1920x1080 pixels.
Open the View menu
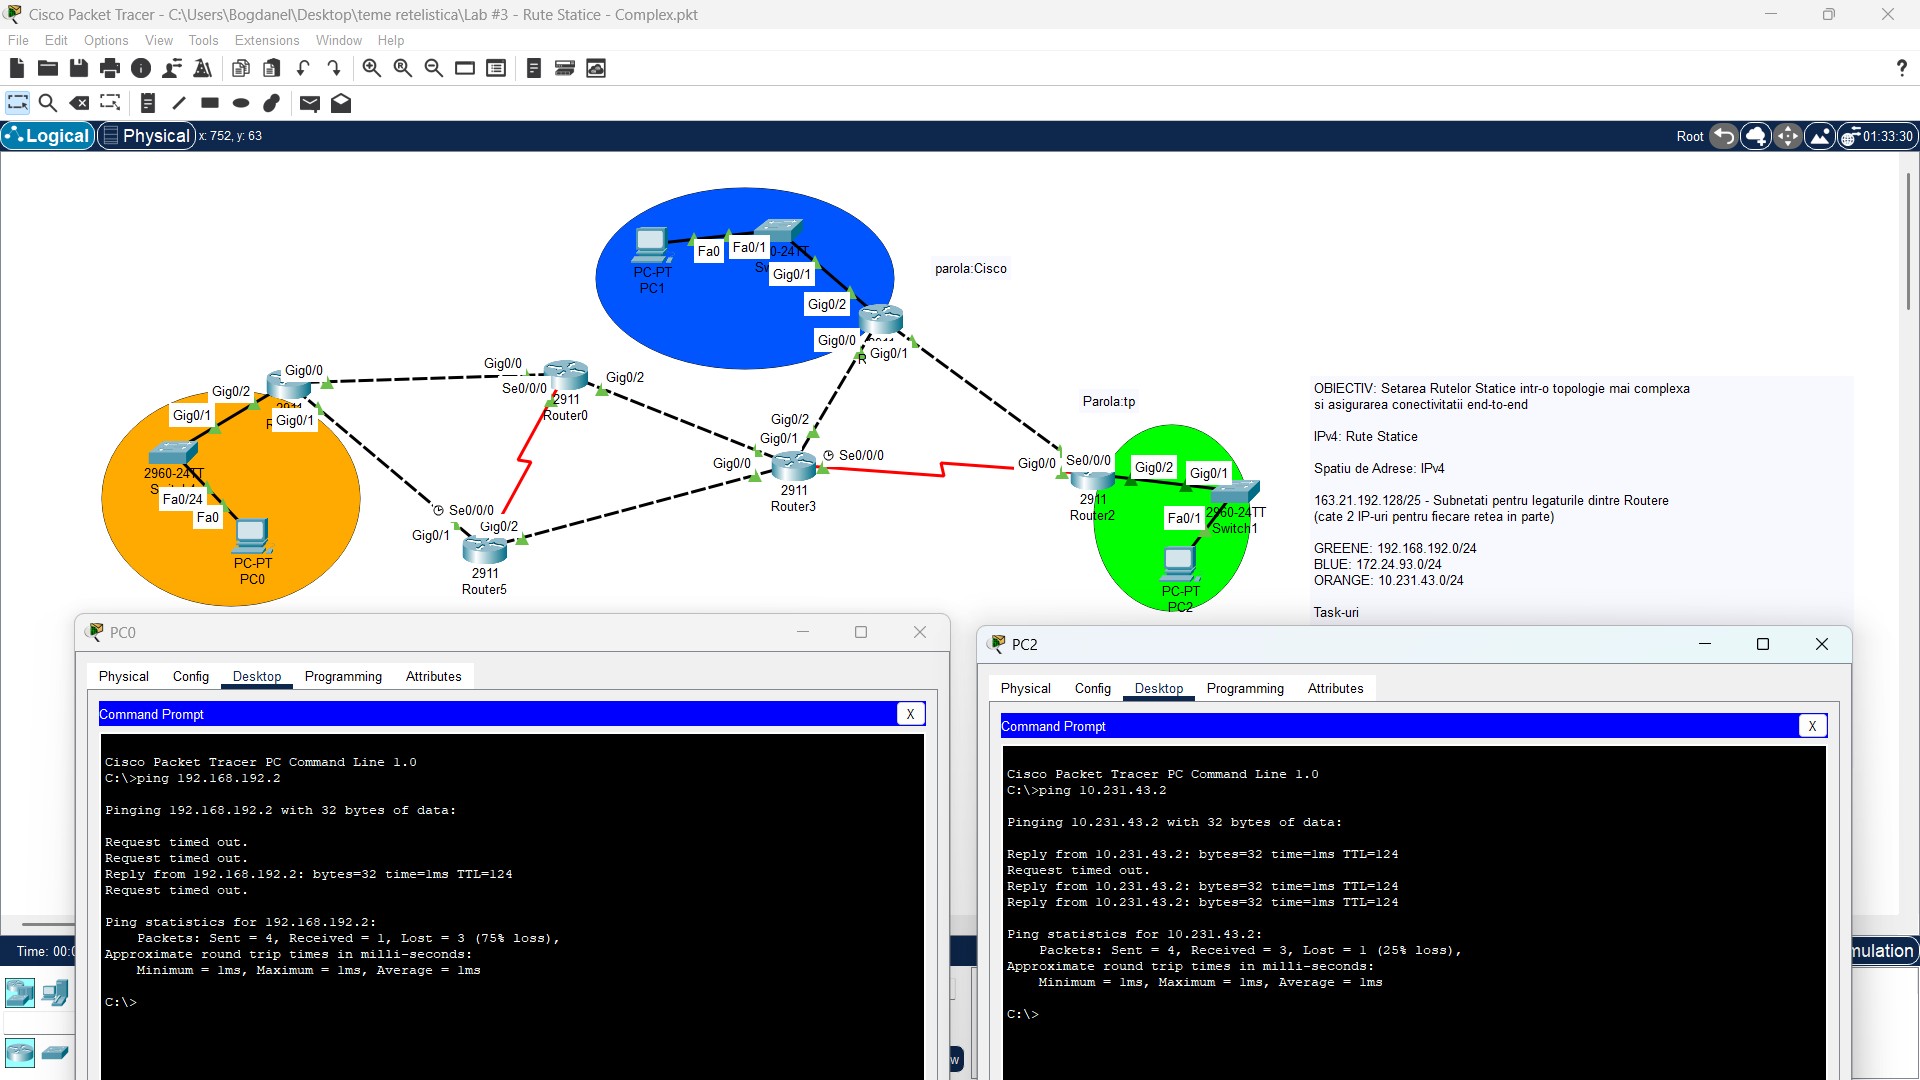(x=159, y=40)
